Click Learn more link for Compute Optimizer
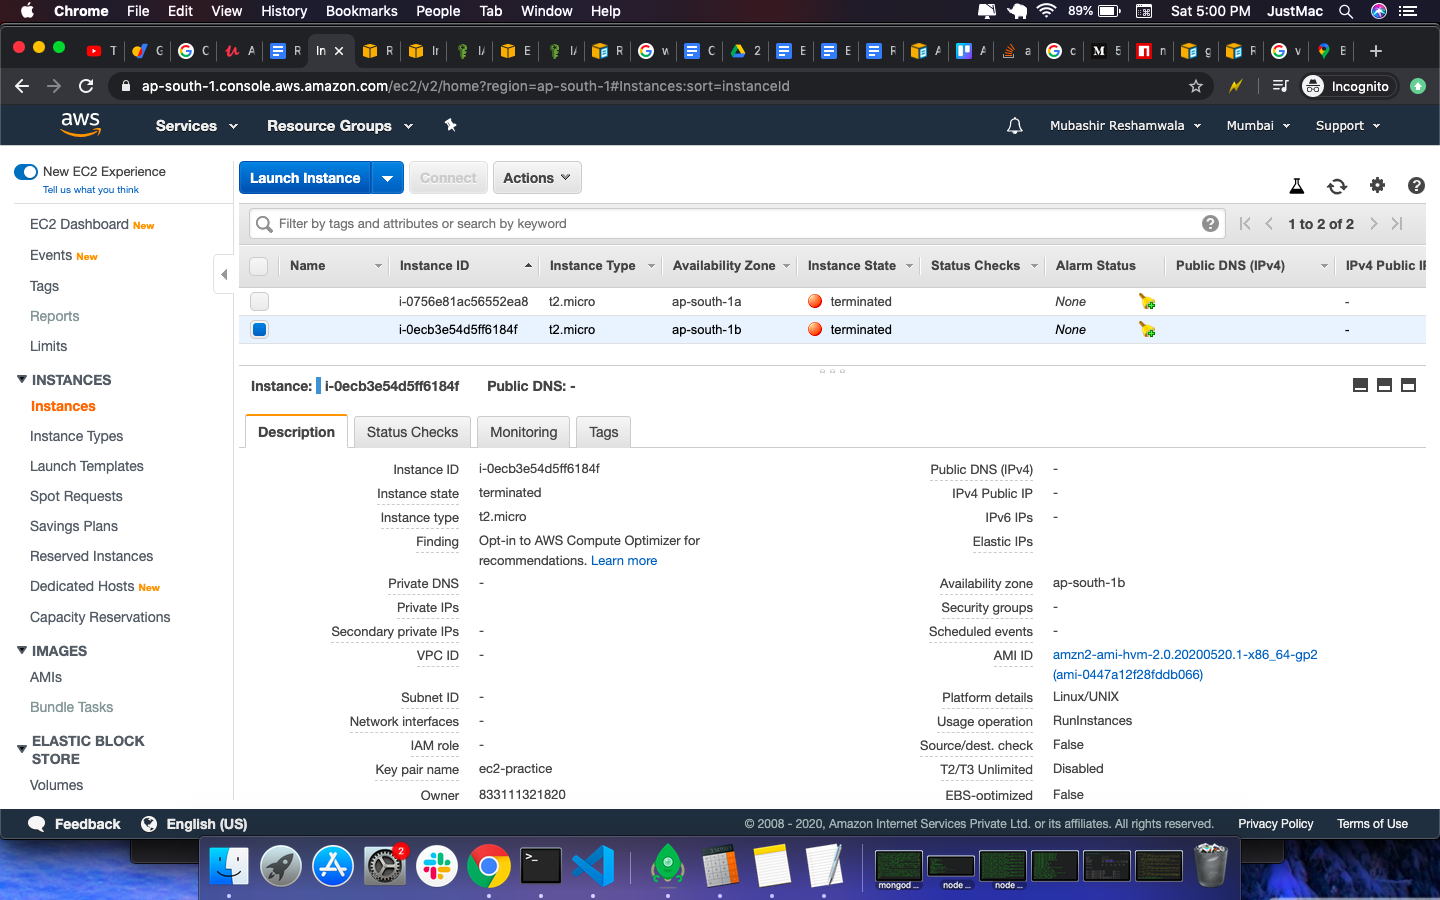 tap(624, 561)
